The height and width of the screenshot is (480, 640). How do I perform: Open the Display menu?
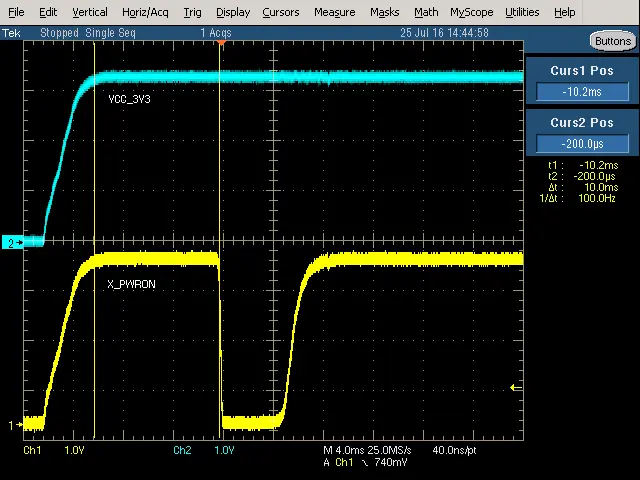tap(233, 12)
